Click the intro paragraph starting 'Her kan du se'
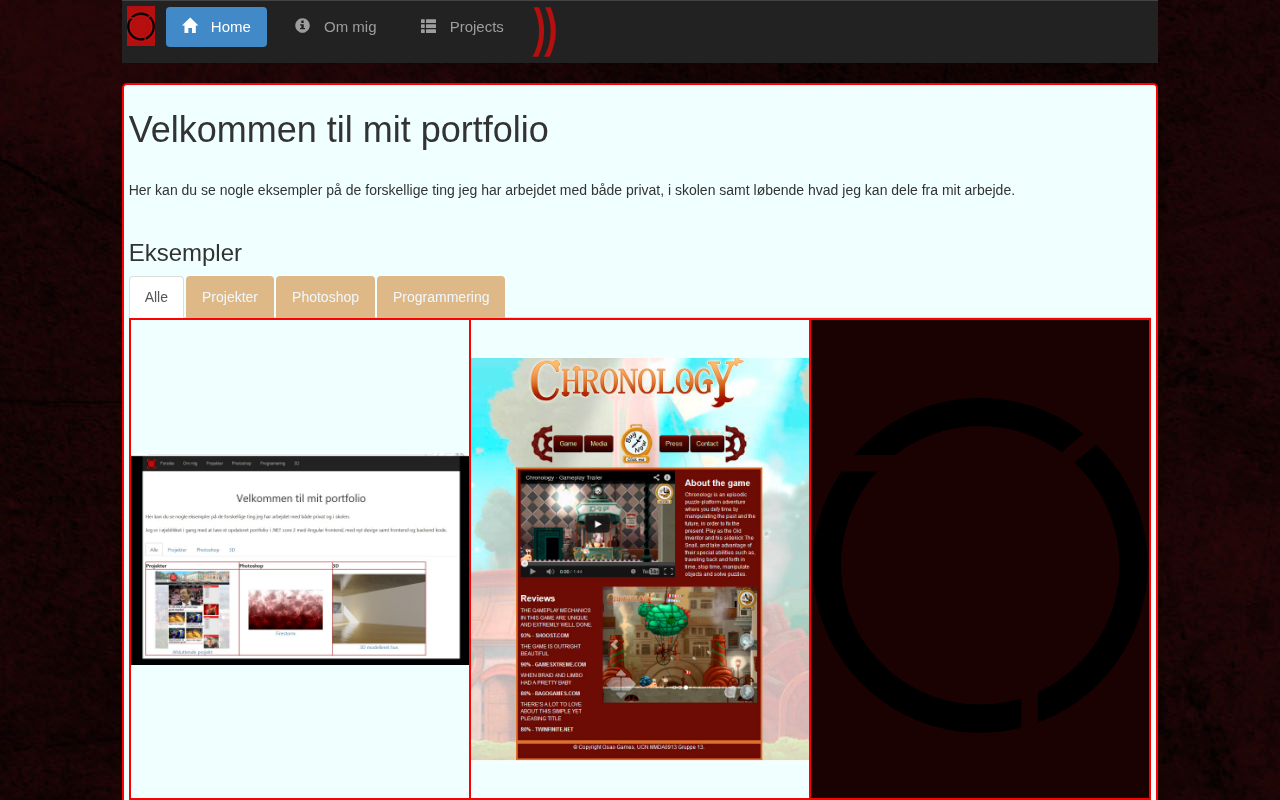 click(x=572, y=190)
